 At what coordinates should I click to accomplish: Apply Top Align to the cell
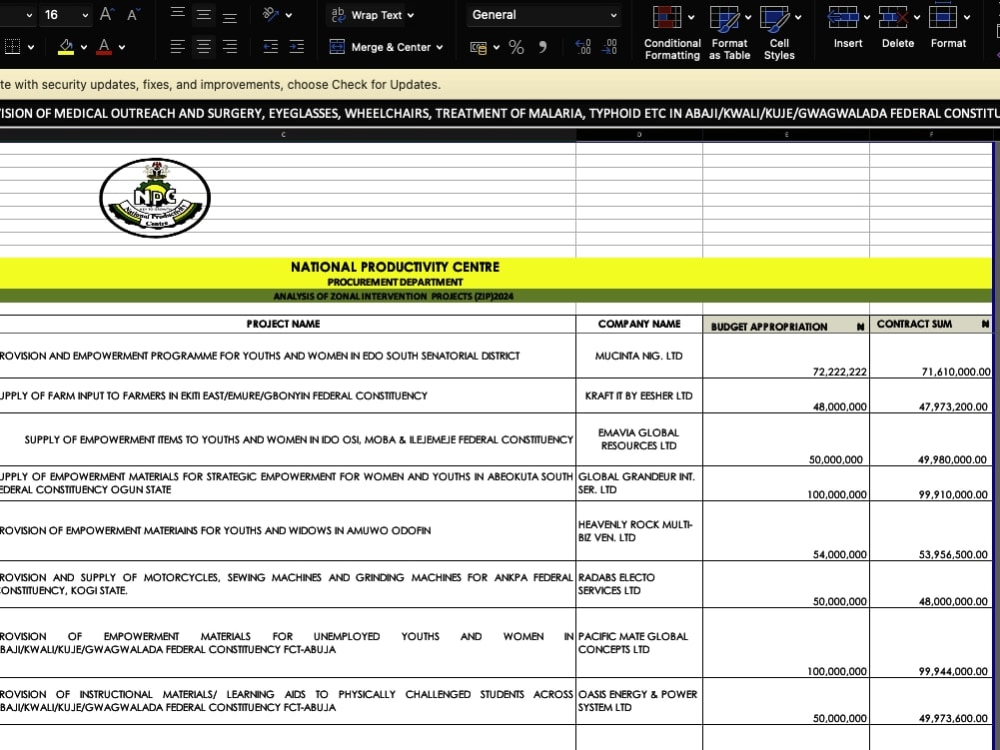(178, 14)
